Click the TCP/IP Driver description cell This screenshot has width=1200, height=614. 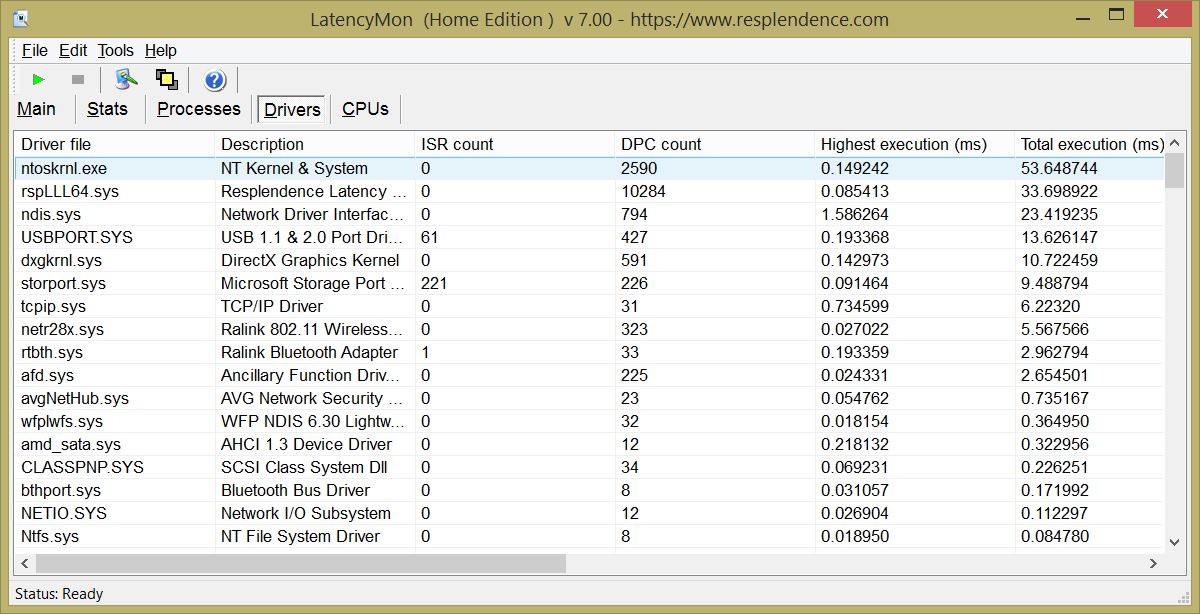272,306
